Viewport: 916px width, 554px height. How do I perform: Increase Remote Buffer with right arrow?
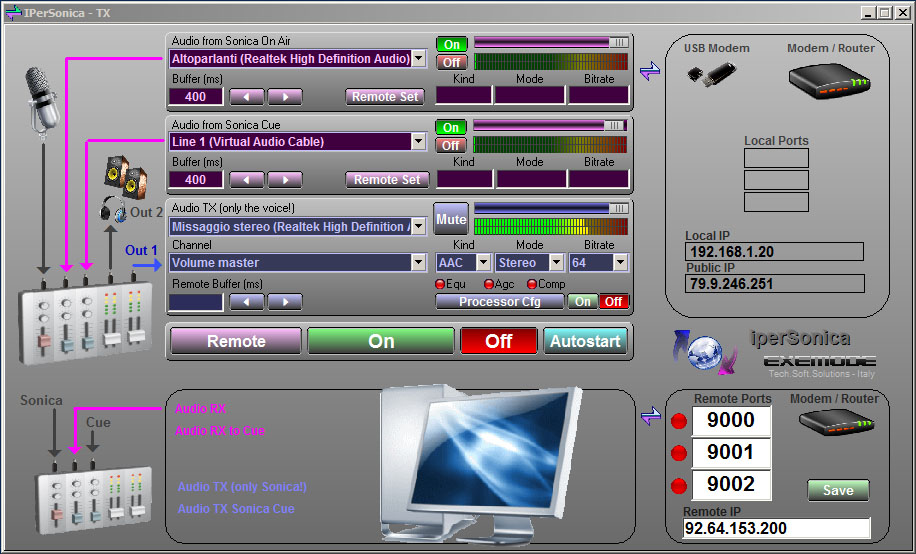285,302
